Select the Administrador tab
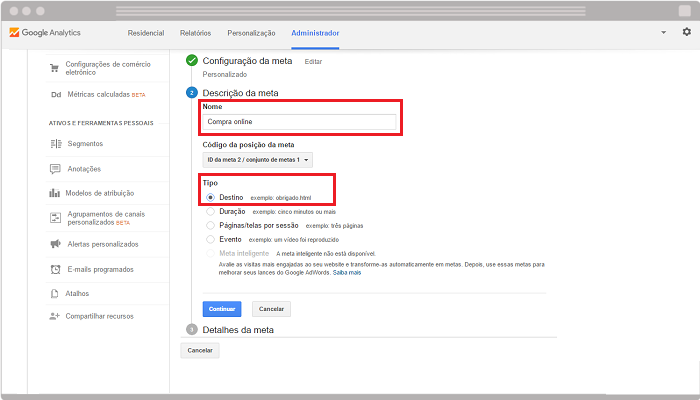 coord(315,33)
